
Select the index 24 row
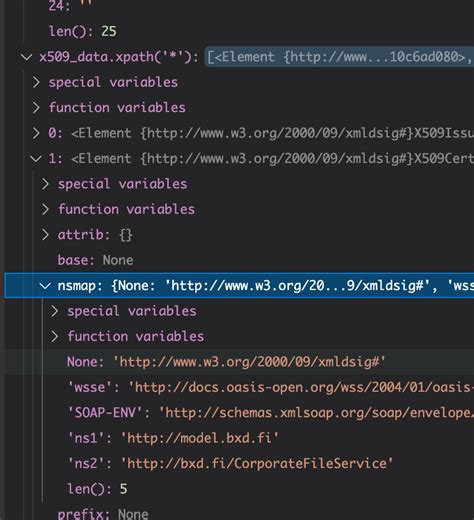tap(239, 7)
